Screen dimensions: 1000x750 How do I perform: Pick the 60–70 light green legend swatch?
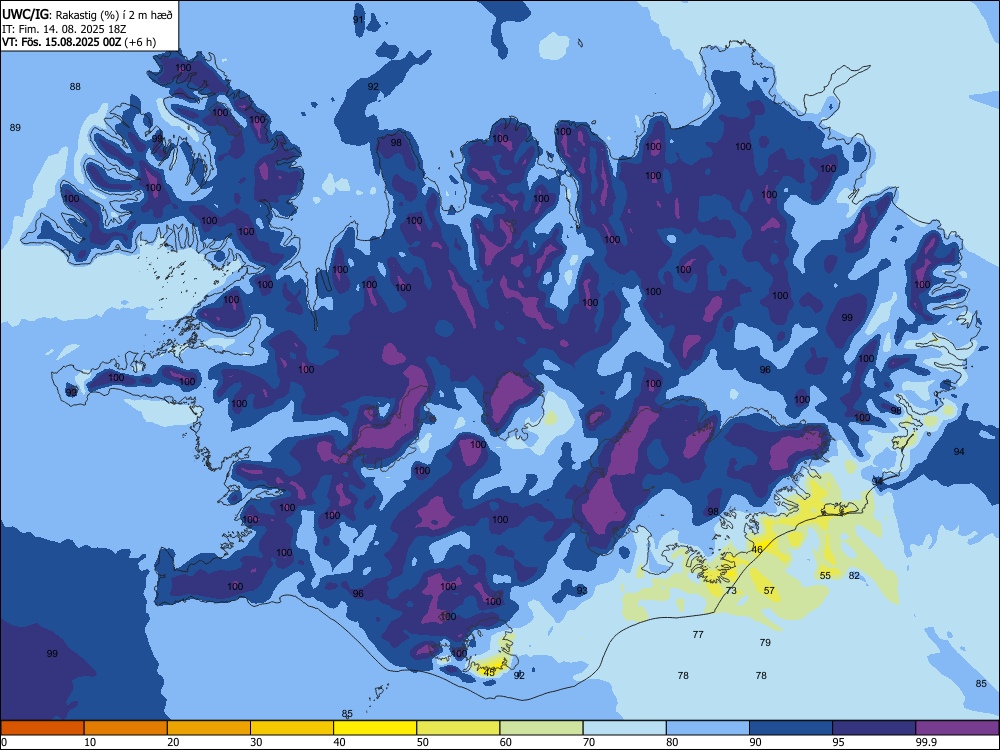pyautogui.click(x=541, y=728)
